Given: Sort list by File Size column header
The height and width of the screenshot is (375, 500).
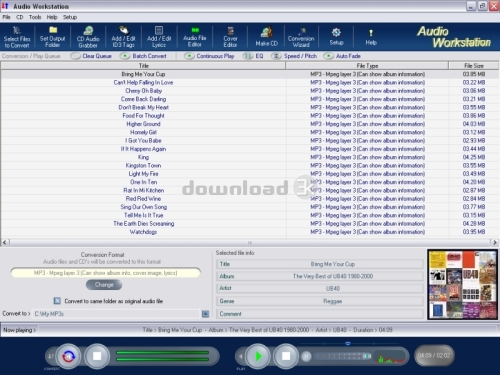Looking at the screenshot, I should (474, 66).
